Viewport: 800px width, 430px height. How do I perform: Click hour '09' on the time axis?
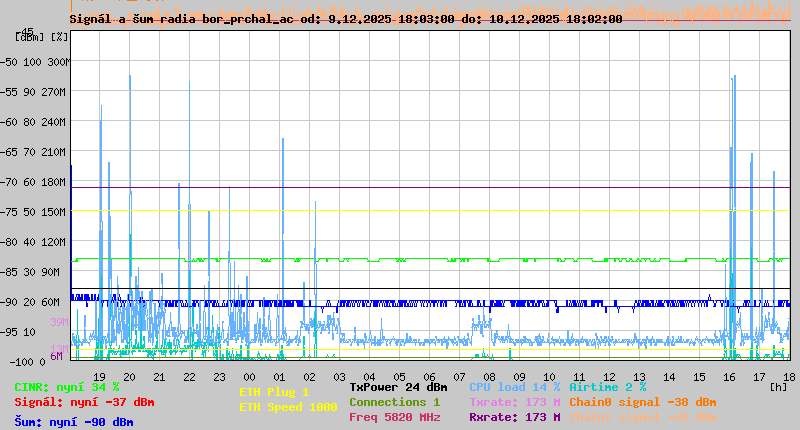(519, 377)
